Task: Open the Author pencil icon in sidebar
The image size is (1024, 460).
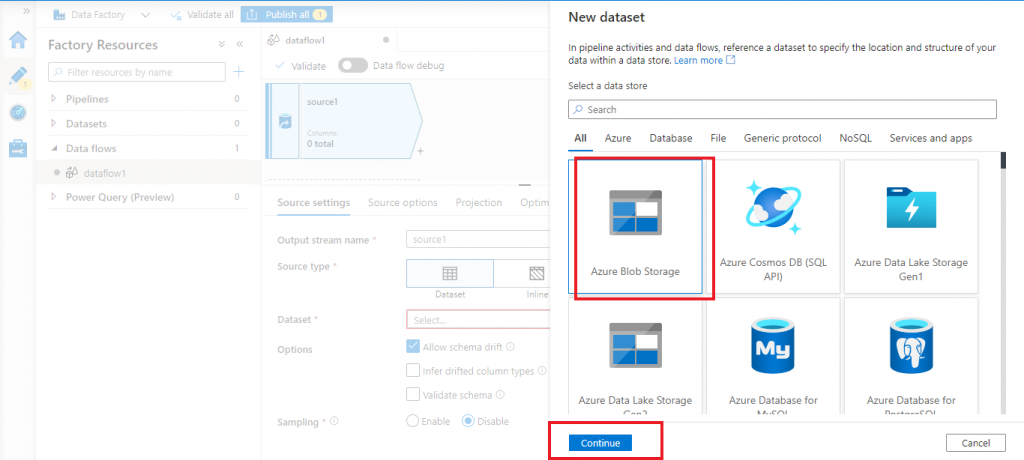Action: 18,76
